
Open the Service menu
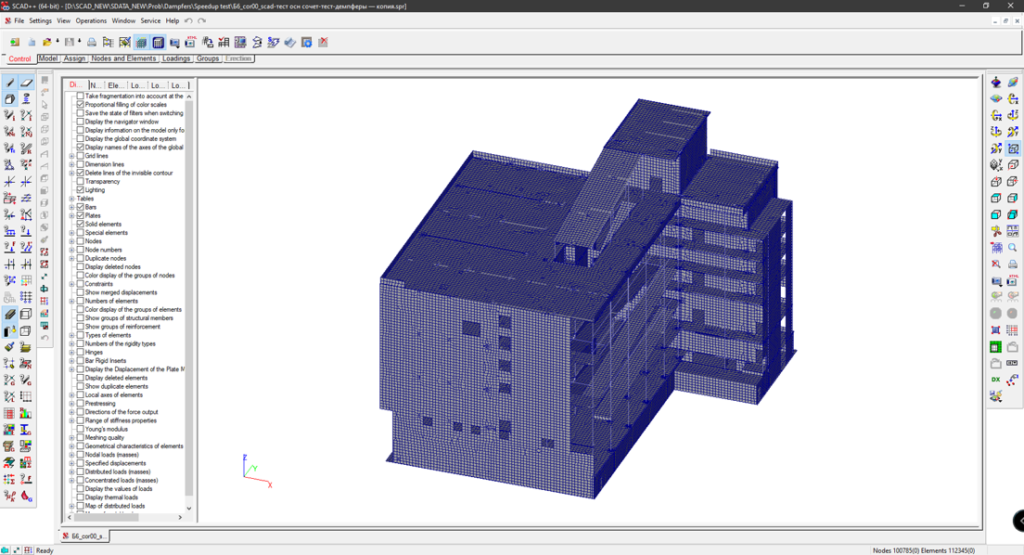tap(150, 20)
